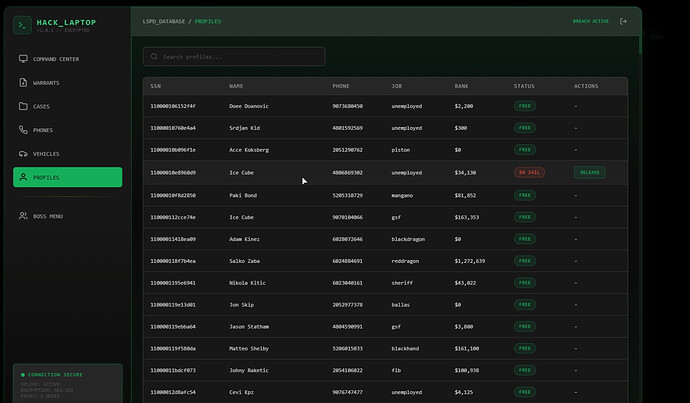Click the sheriff job cell
This screenshot has height=403, width=690.
click(x=402, y=283)
